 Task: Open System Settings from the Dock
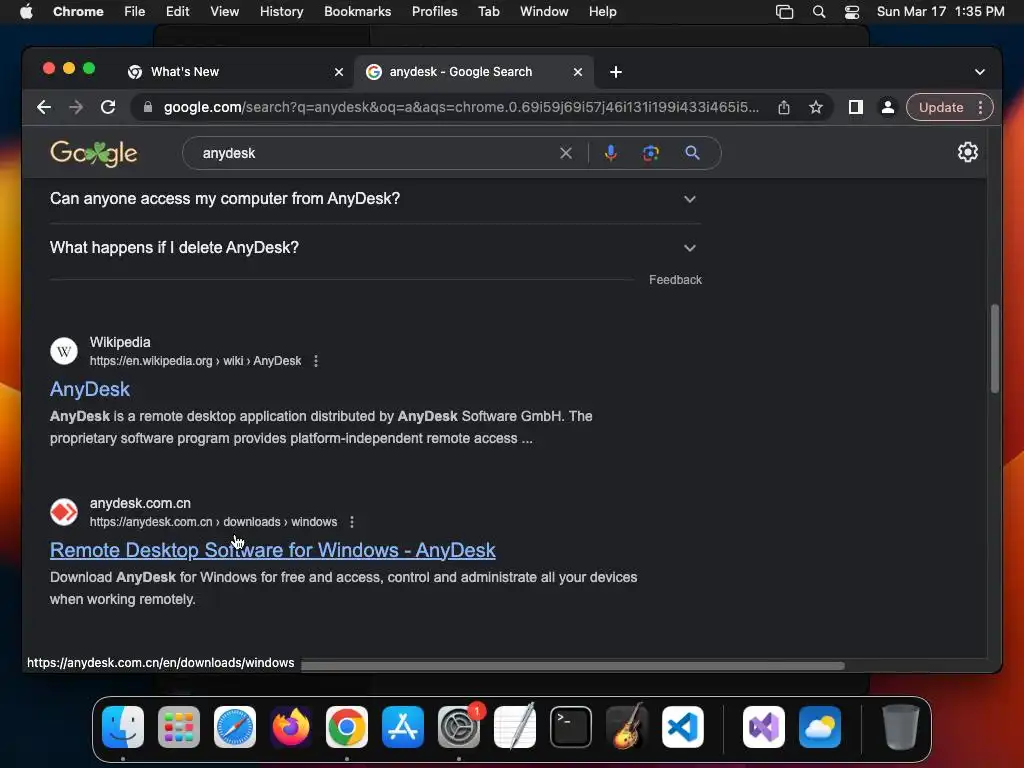click(459, 727)
